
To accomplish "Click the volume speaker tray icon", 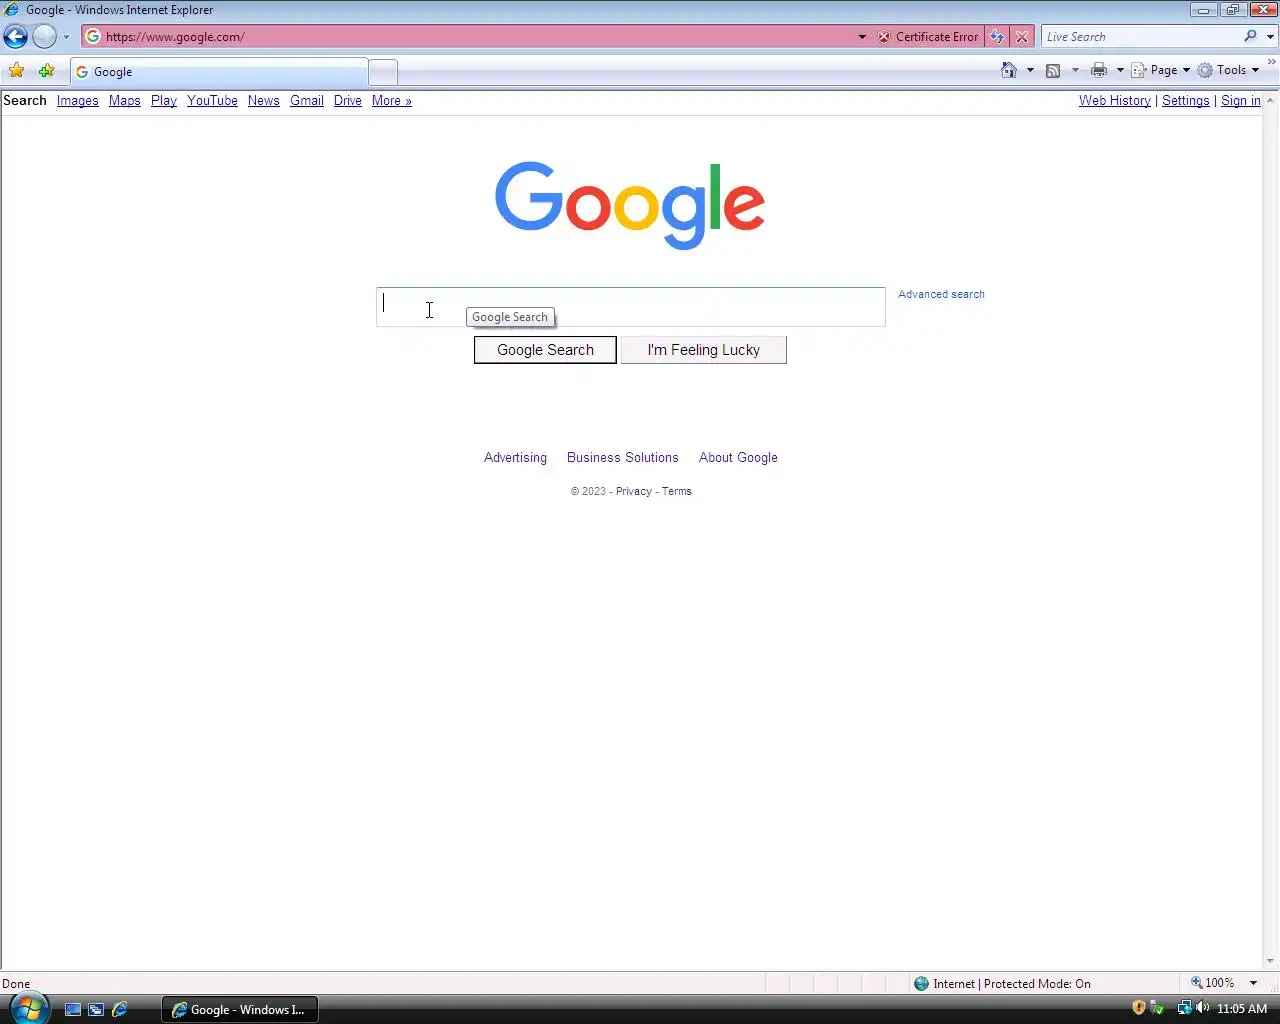I will 1203,1008.
